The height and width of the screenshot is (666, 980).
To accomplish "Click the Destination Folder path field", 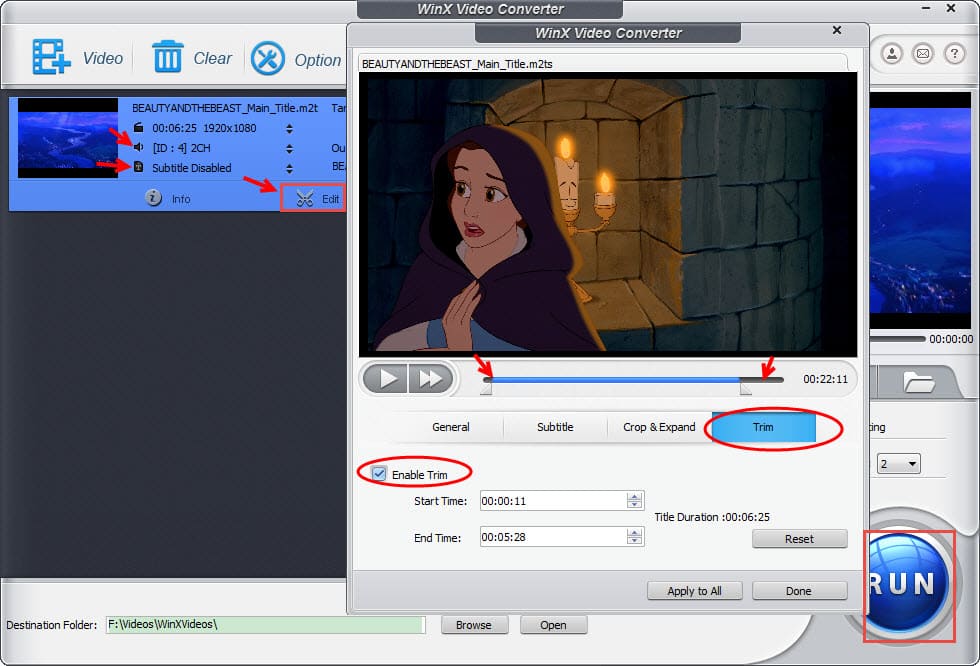I will [x=266, y=624].
